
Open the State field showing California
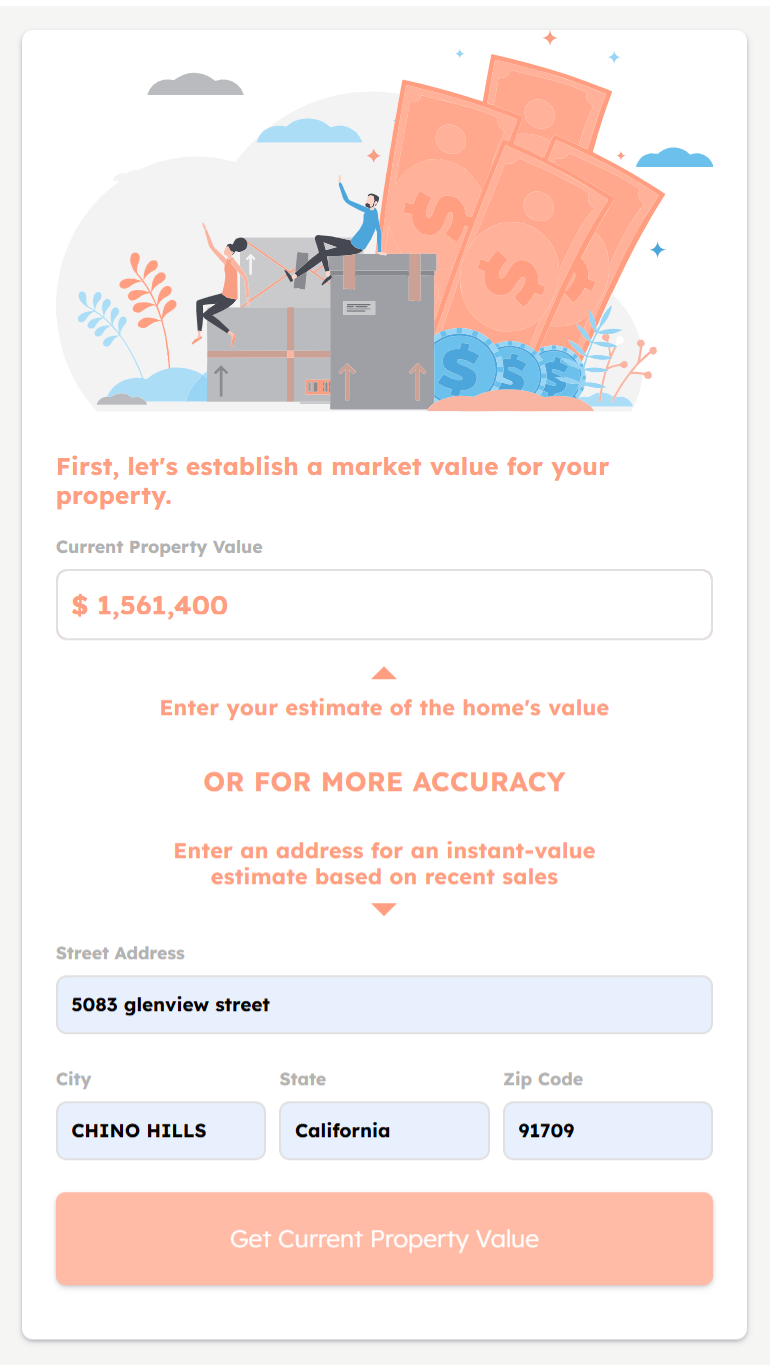point(384,1131)
